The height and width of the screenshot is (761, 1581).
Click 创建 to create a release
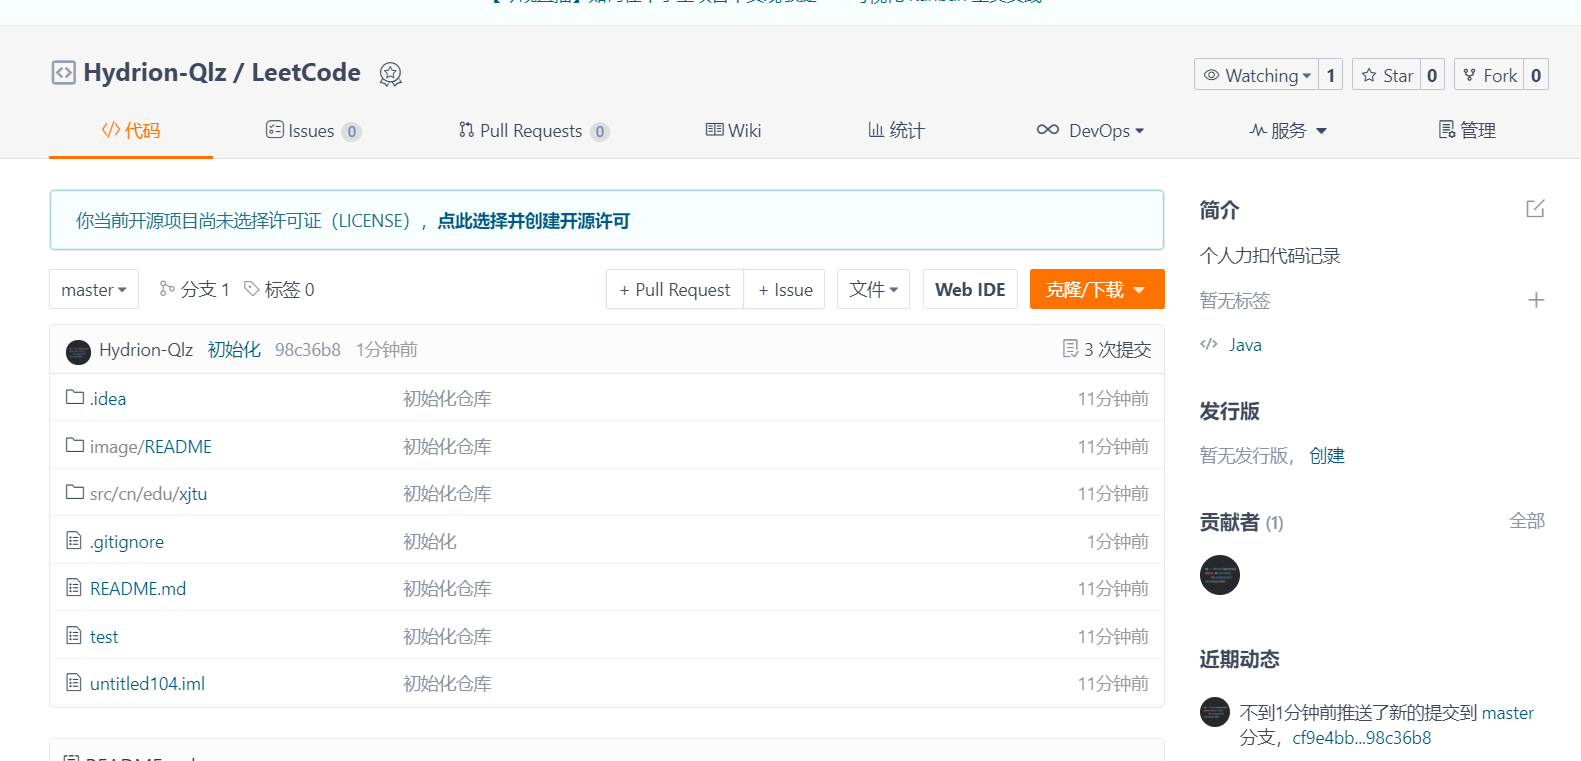pos(1327,456)
